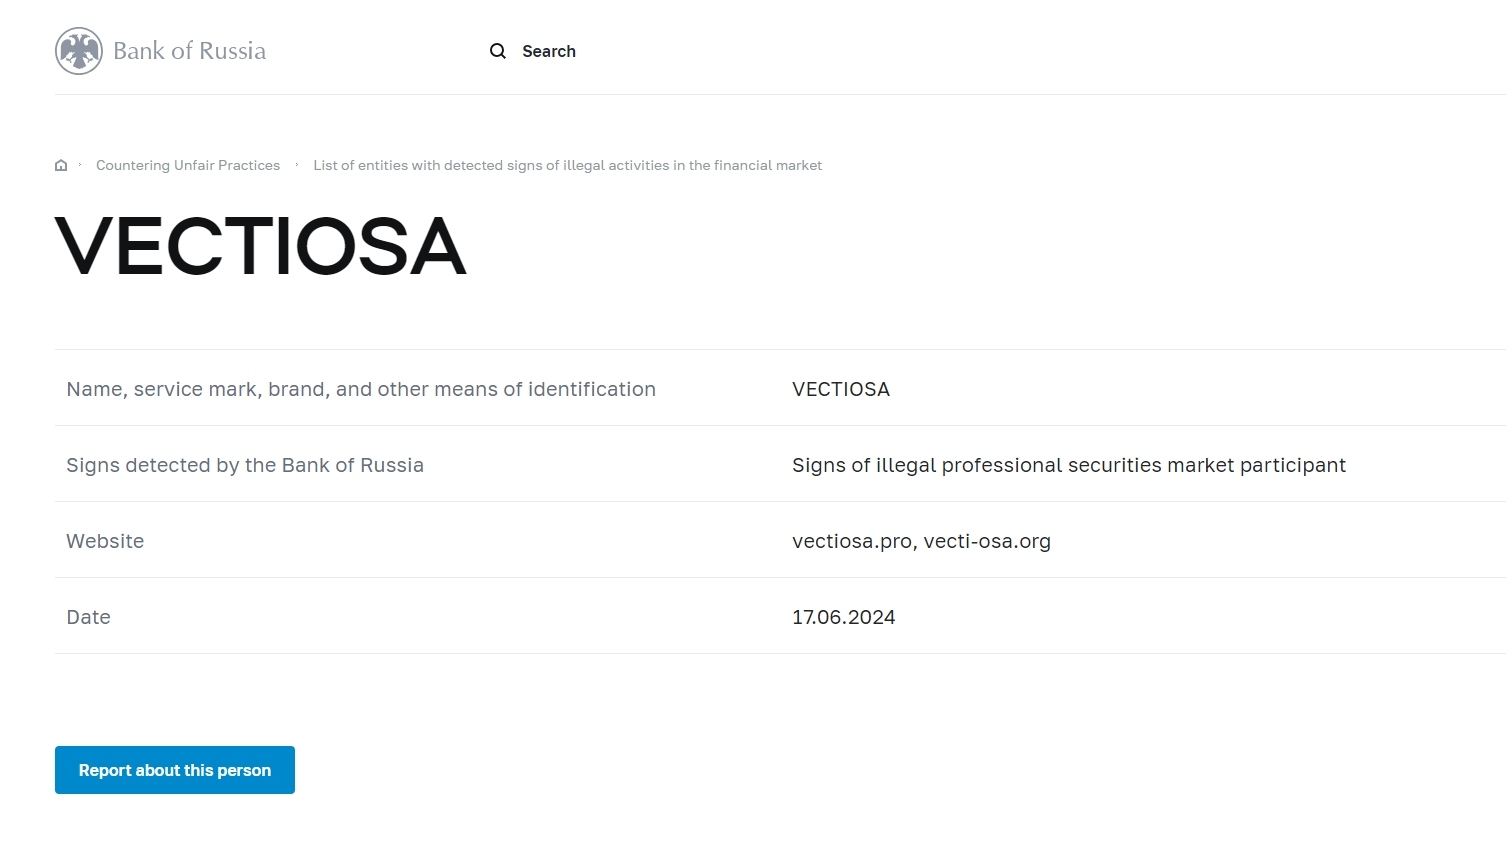Click the Bank of Russia eagle emblem
This screenshot has height=862, width=1506.
(x=79, y=51)
